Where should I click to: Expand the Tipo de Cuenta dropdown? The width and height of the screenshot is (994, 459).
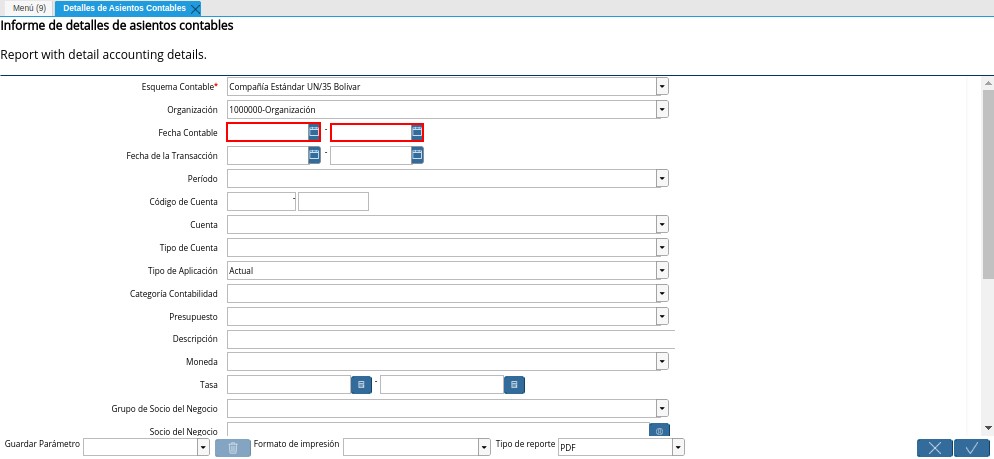pos(662,247)
